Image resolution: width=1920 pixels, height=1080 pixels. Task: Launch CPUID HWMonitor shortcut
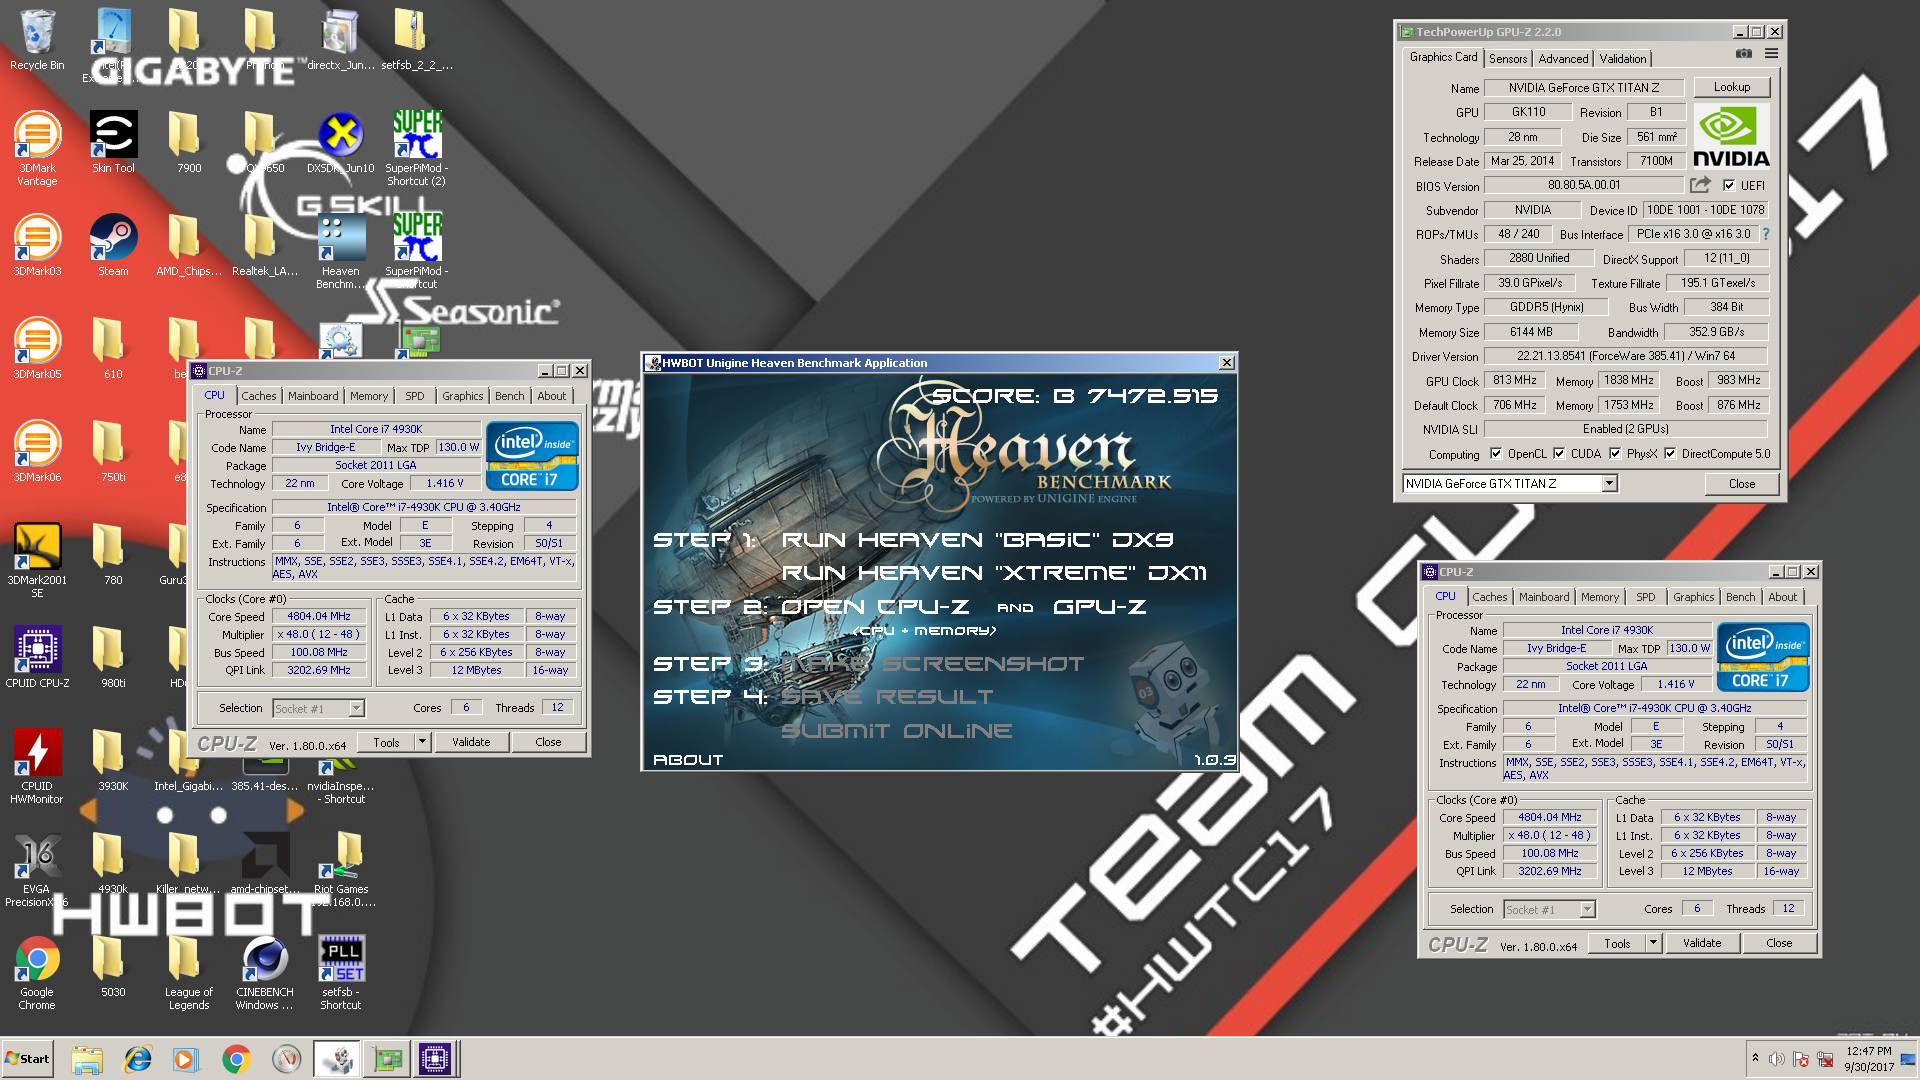37,766
